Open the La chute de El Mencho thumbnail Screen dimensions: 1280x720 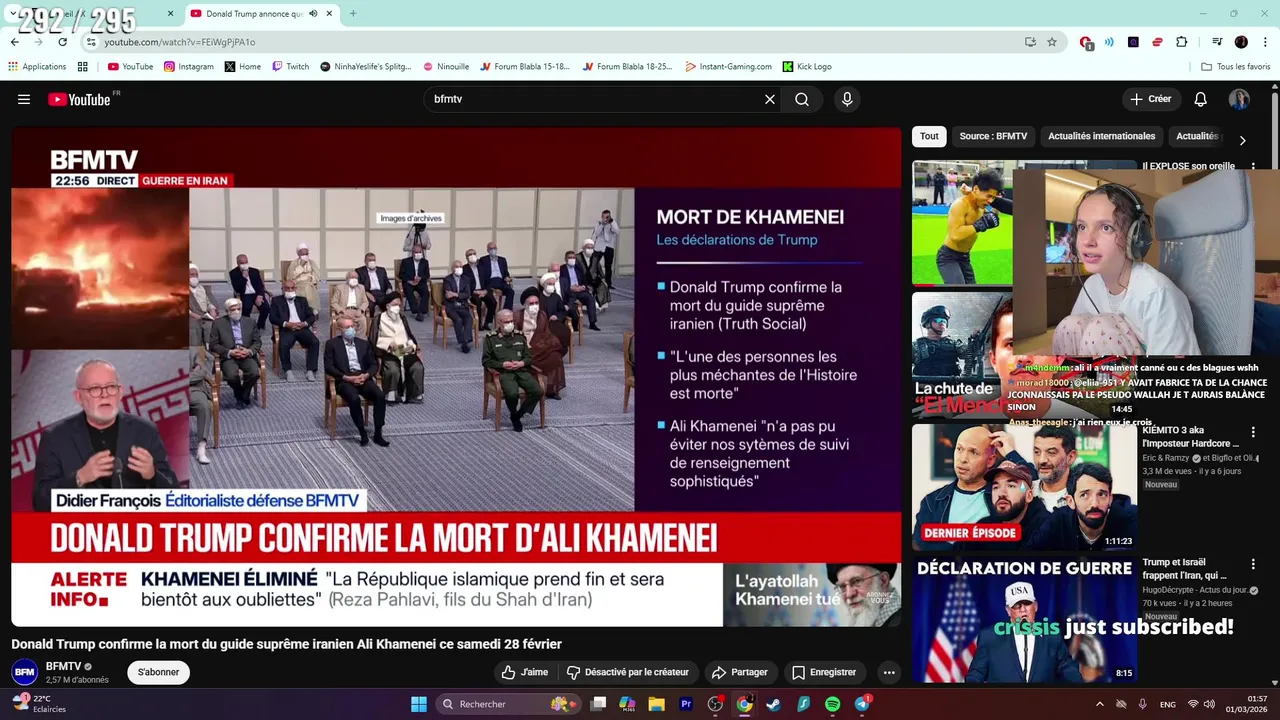click(962, 354)
